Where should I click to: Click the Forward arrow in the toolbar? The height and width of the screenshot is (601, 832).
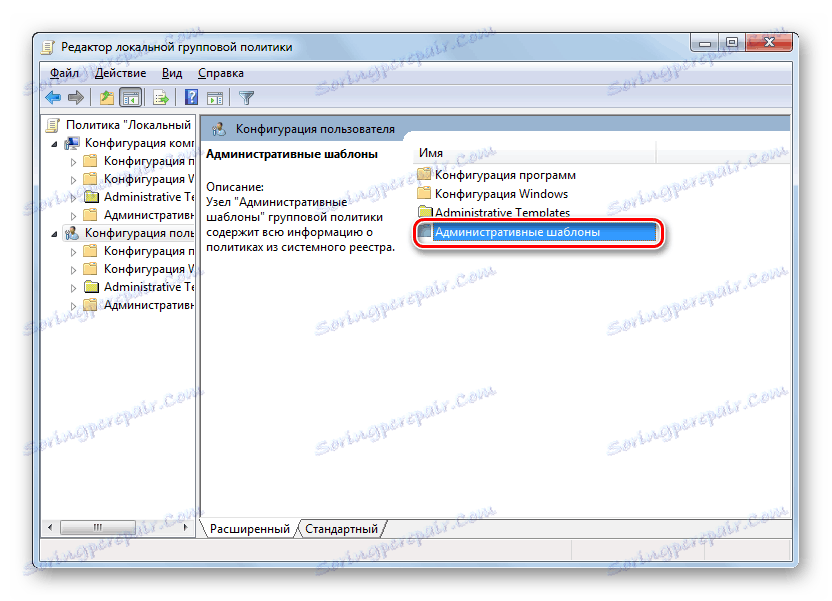tap(76, 97)
